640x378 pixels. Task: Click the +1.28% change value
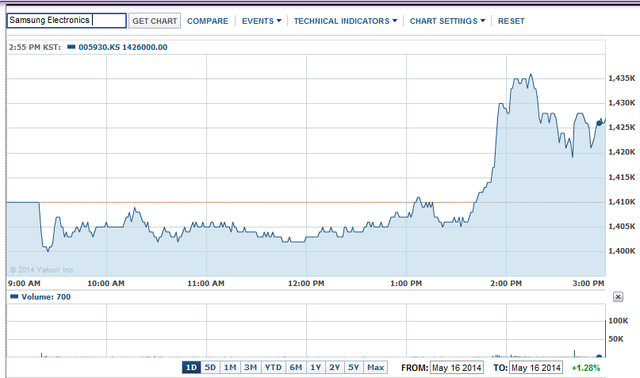[x=586, y=368]
